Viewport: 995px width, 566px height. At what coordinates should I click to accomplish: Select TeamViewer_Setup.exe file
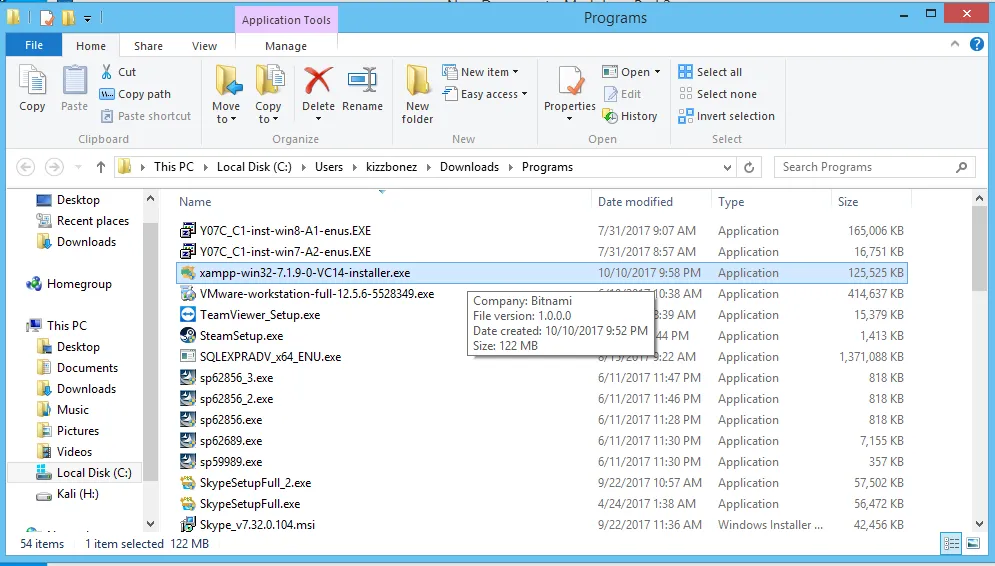point(260,315)
